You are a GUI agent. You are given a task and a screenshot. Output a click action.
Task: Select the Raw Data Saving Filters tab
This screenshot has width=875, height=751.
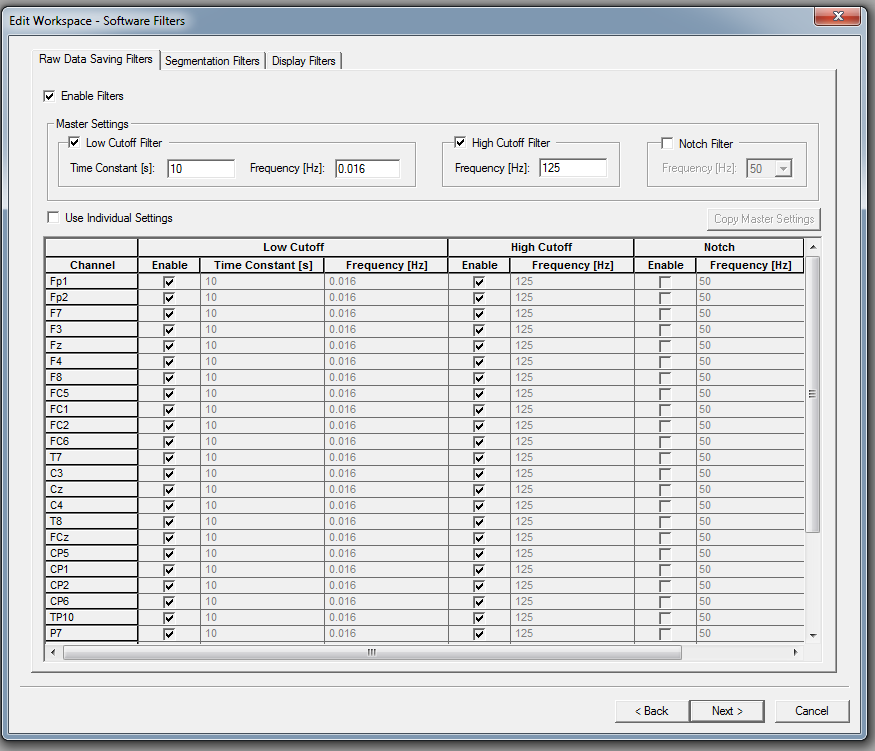click(96, 59)
